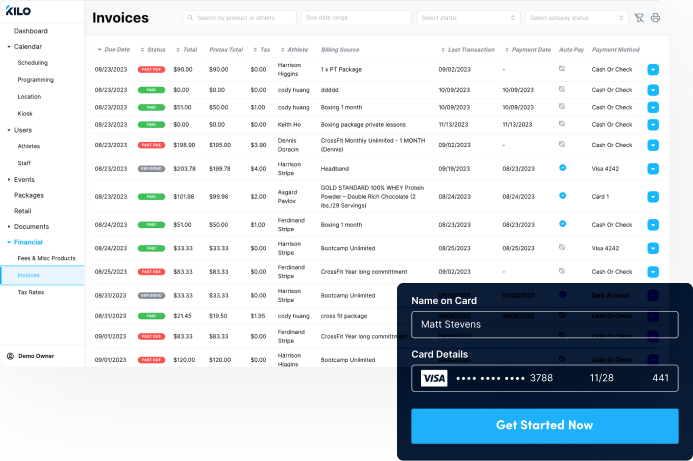Screen dimensions: 693x461
Task: Toggle auto pay for the Headband invoice
Action: 562,168
